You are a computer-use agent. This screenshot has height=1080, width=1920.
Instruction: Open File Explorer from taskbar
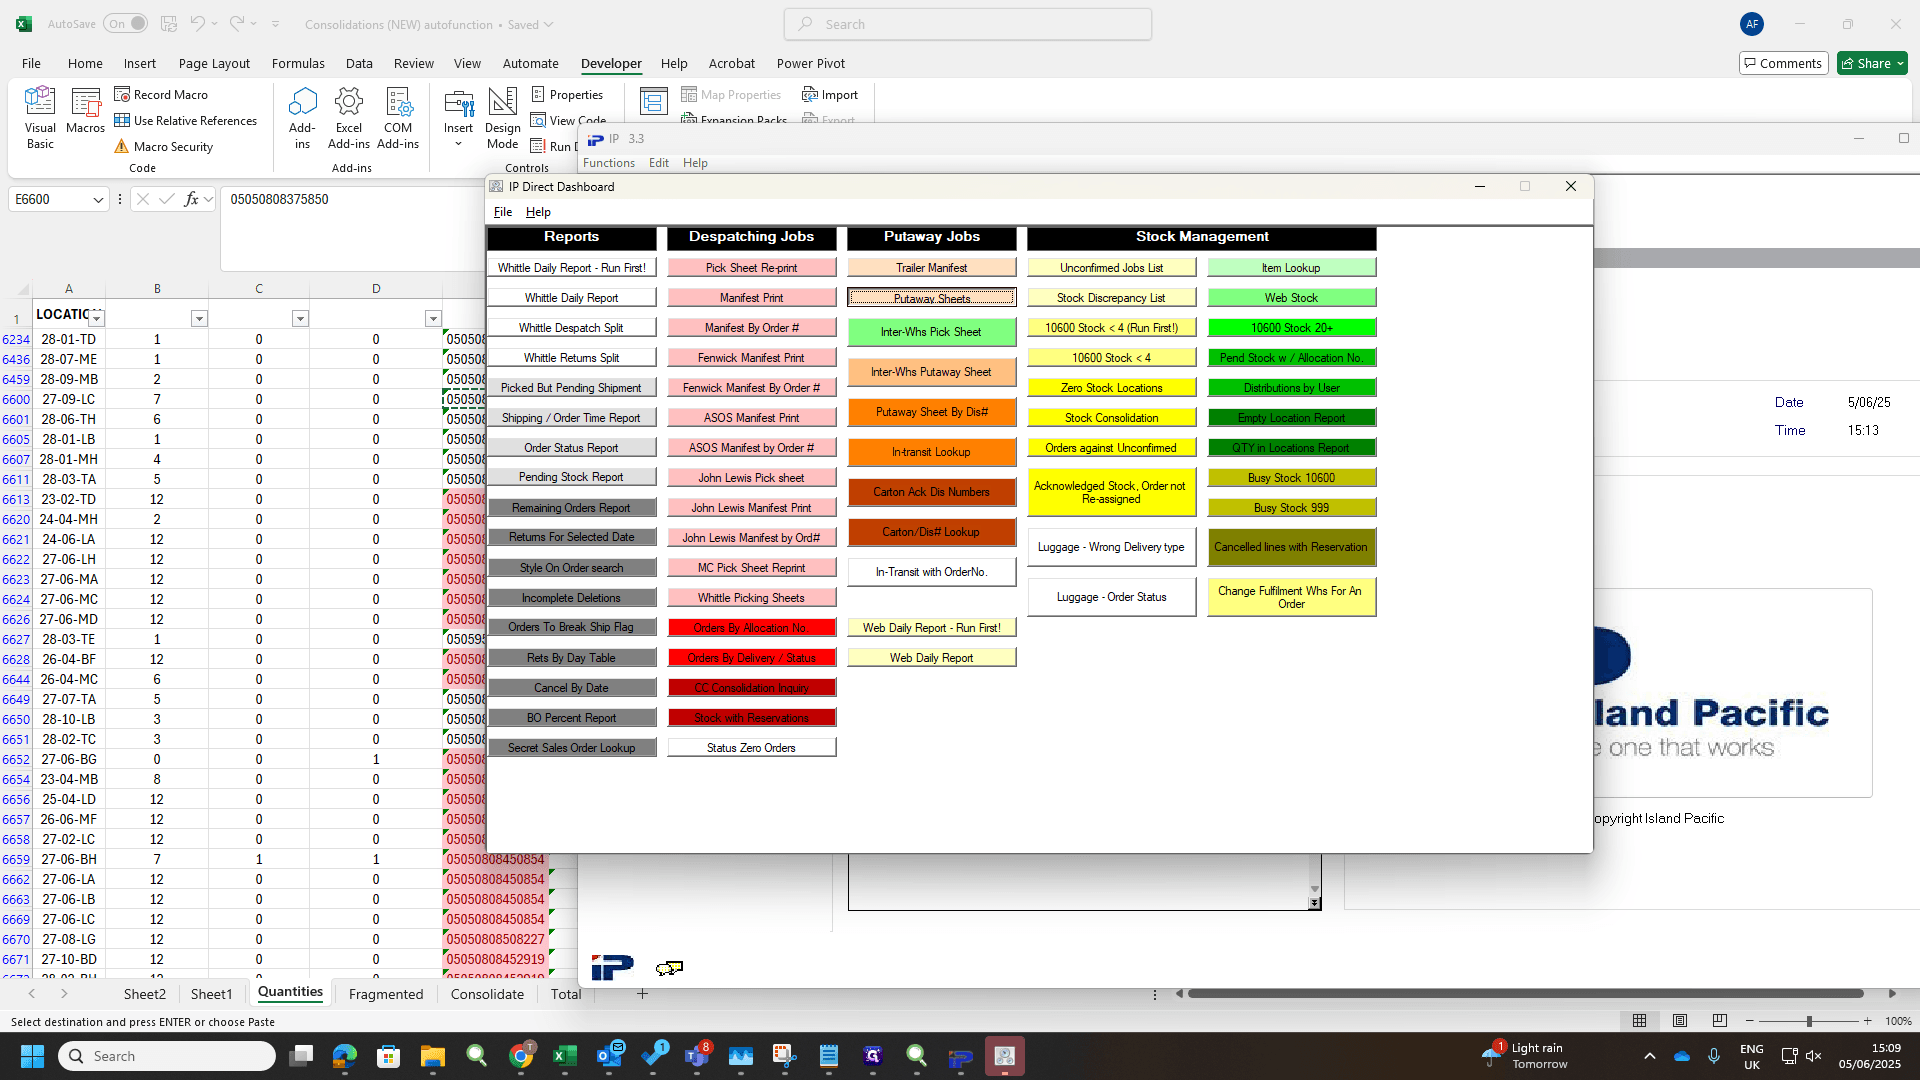coord(432,1056)
